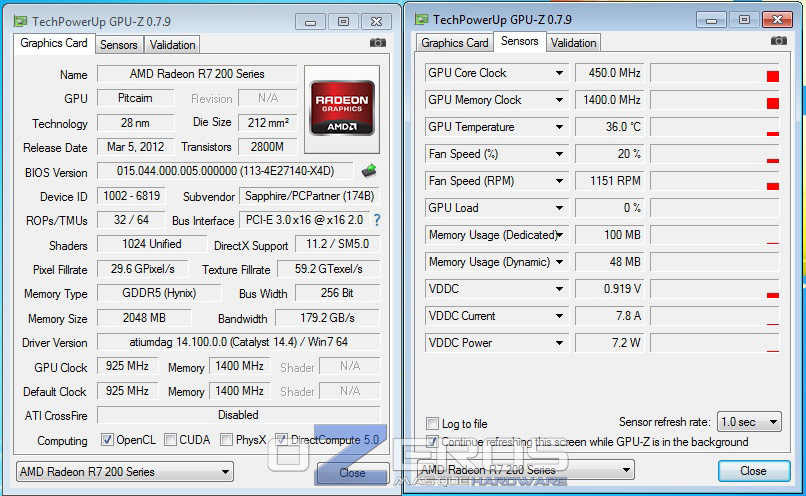Click the screenshot camera icon in the left GPU-Z window

378,43
